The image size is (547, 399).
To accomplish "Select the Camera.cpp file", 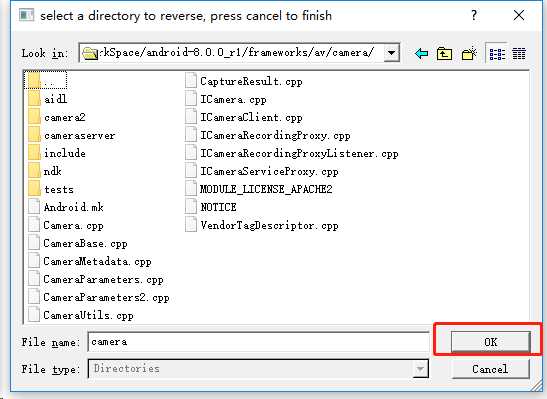I will 66,225.
